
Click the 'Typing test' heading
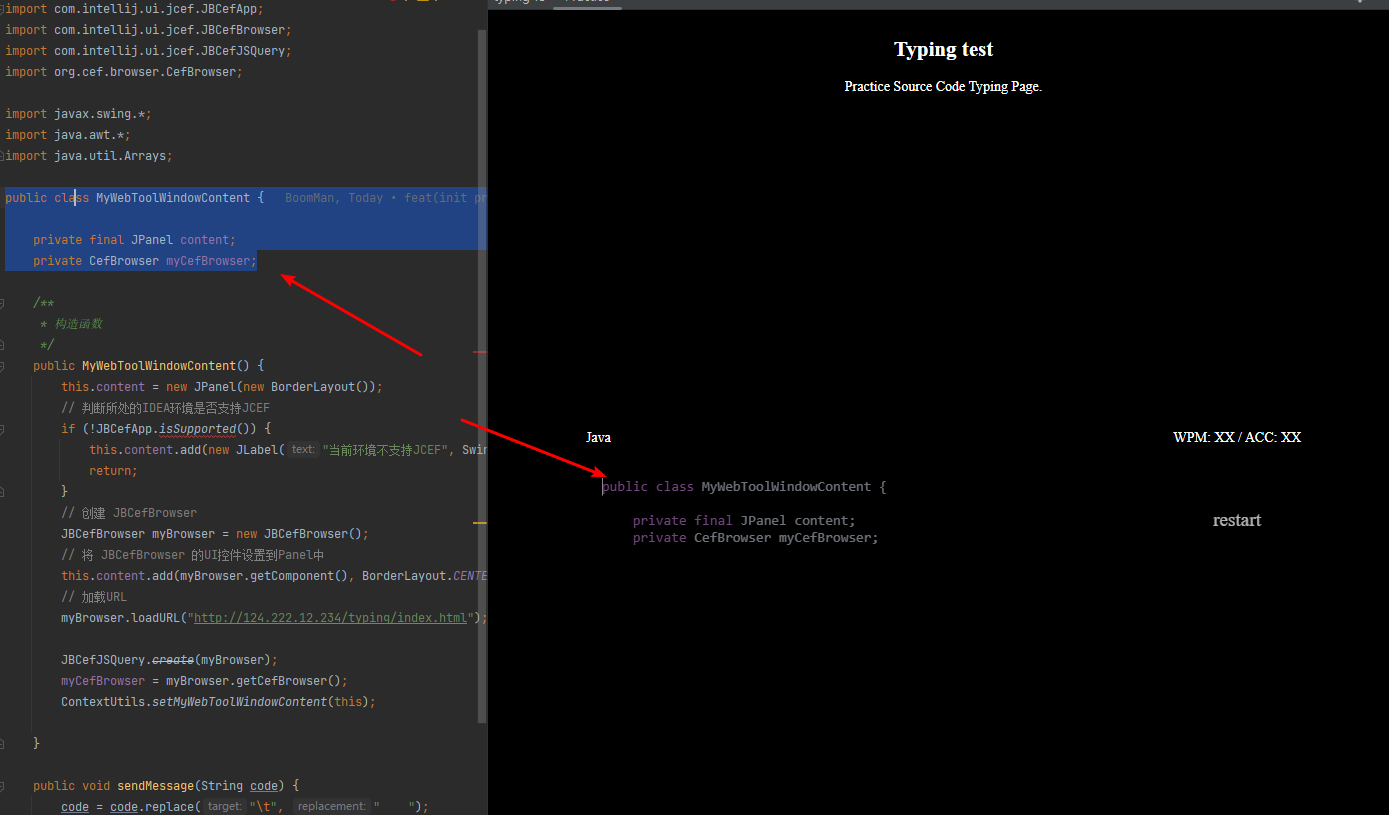point(943,49)
